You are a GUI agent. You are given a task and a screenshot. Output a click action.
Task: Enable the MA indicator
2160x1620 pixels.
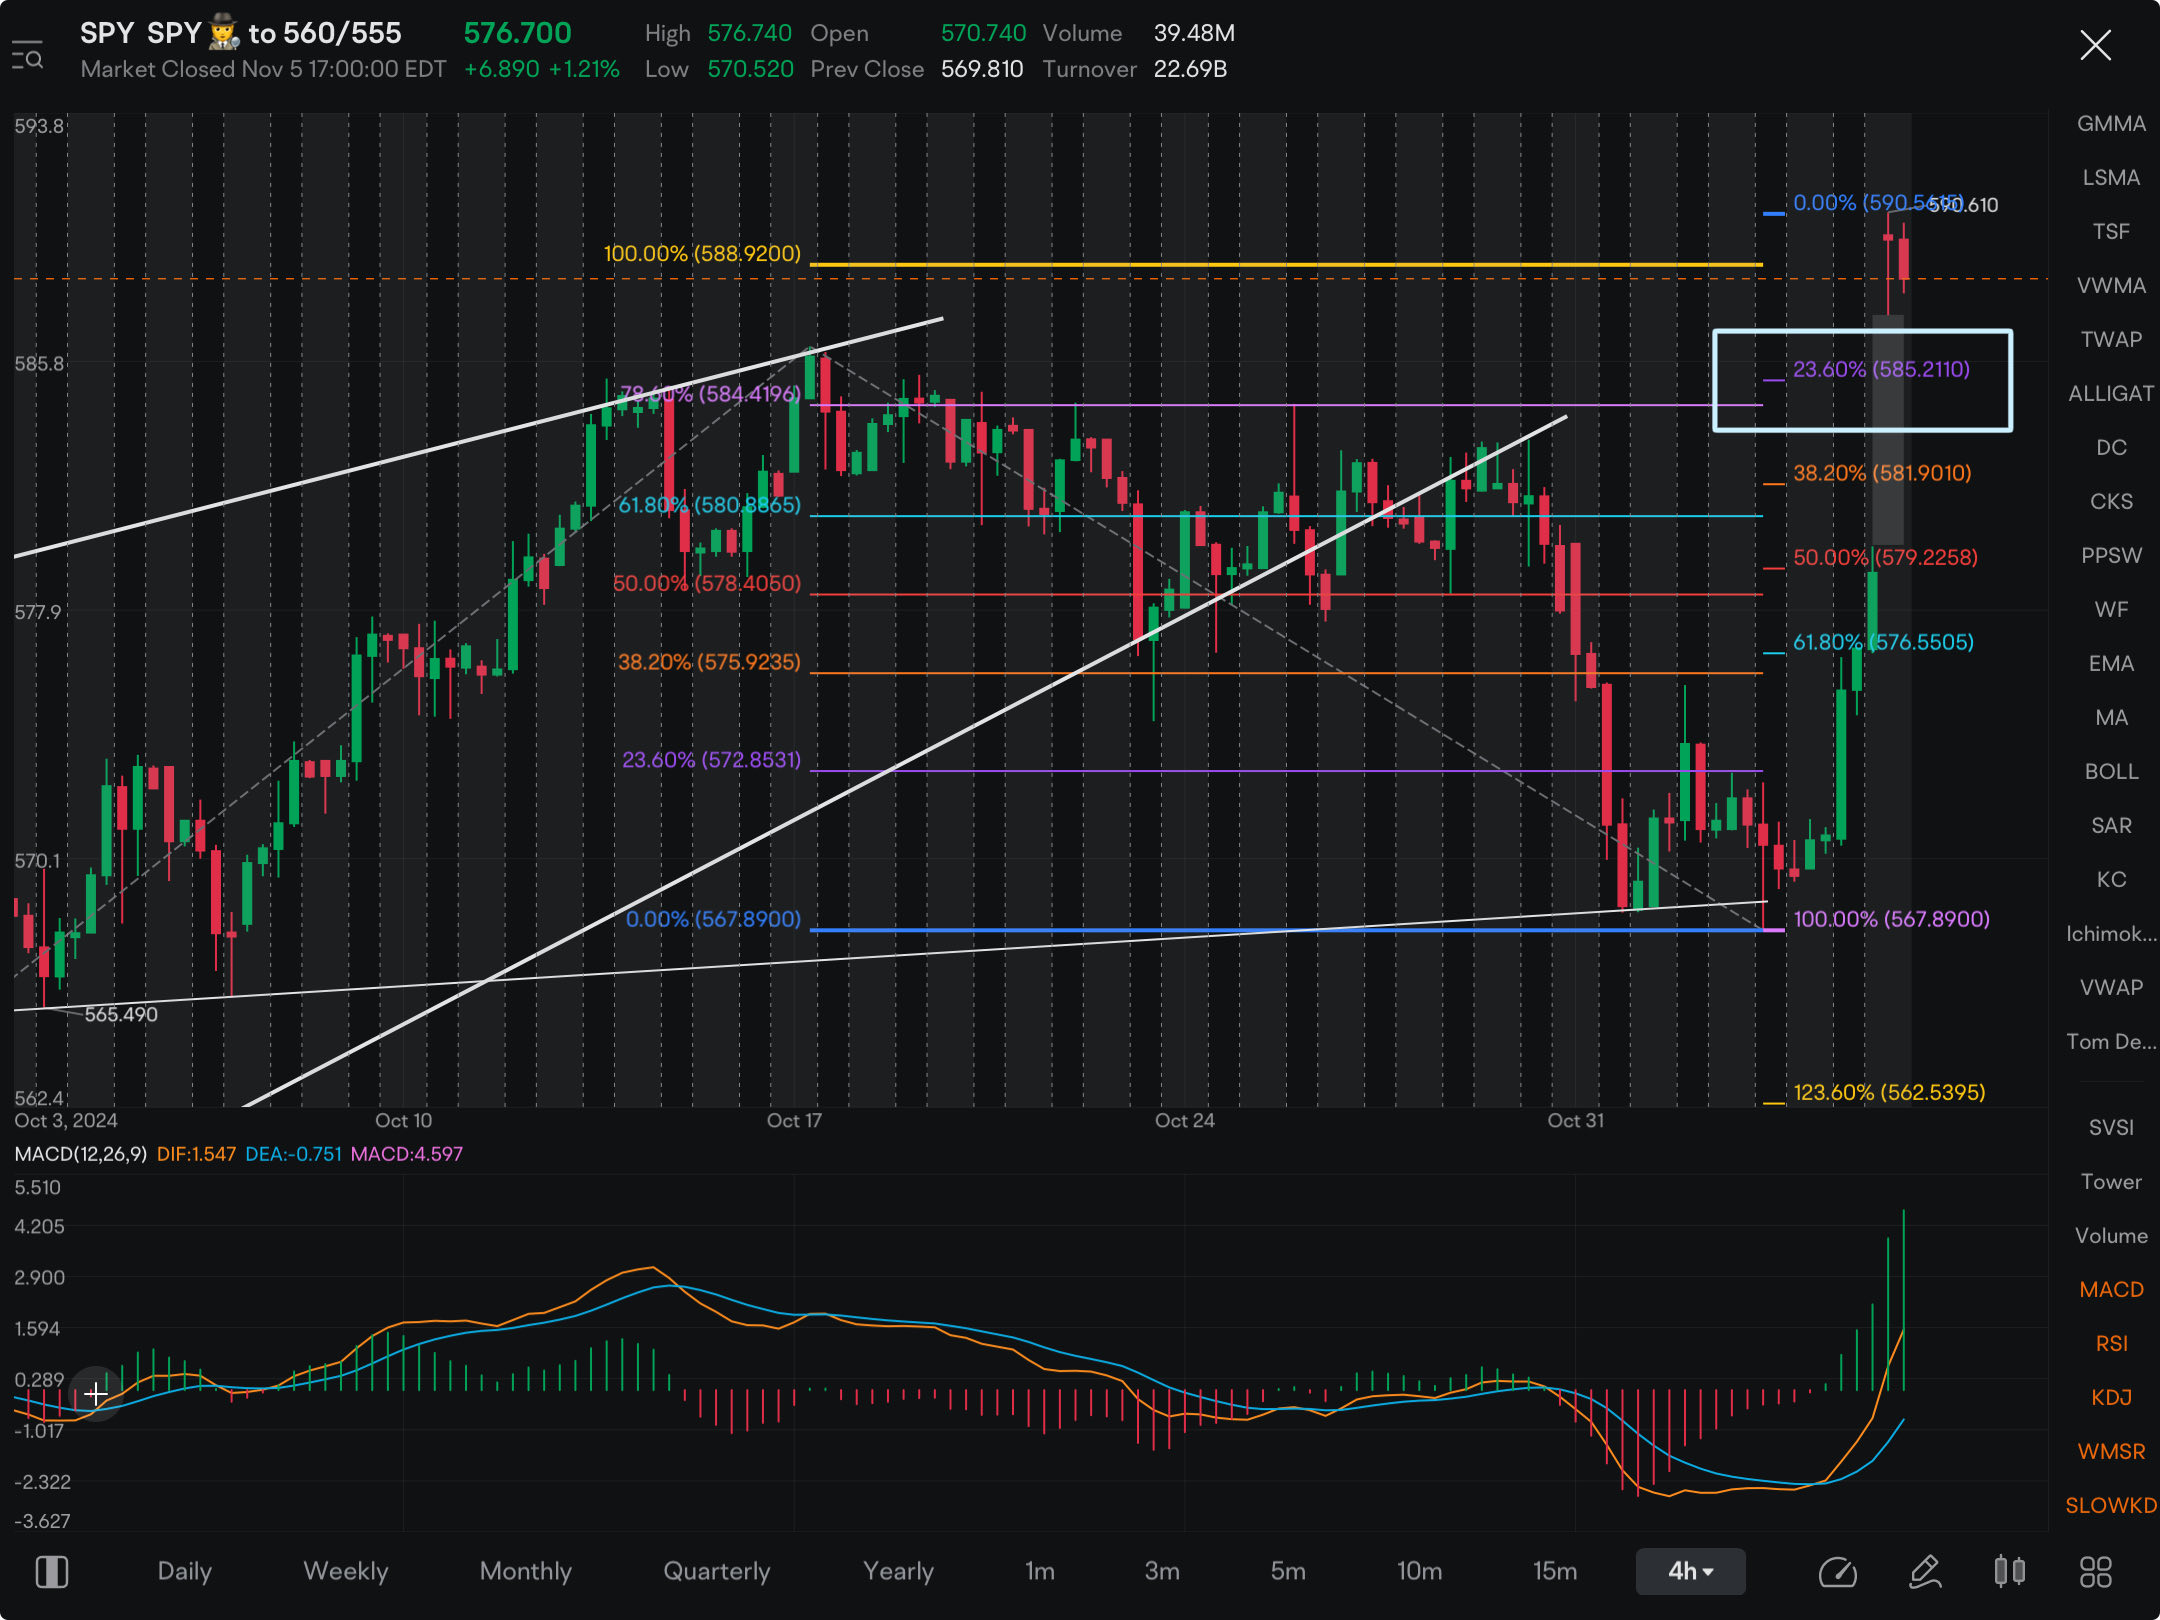(2111, 718)
